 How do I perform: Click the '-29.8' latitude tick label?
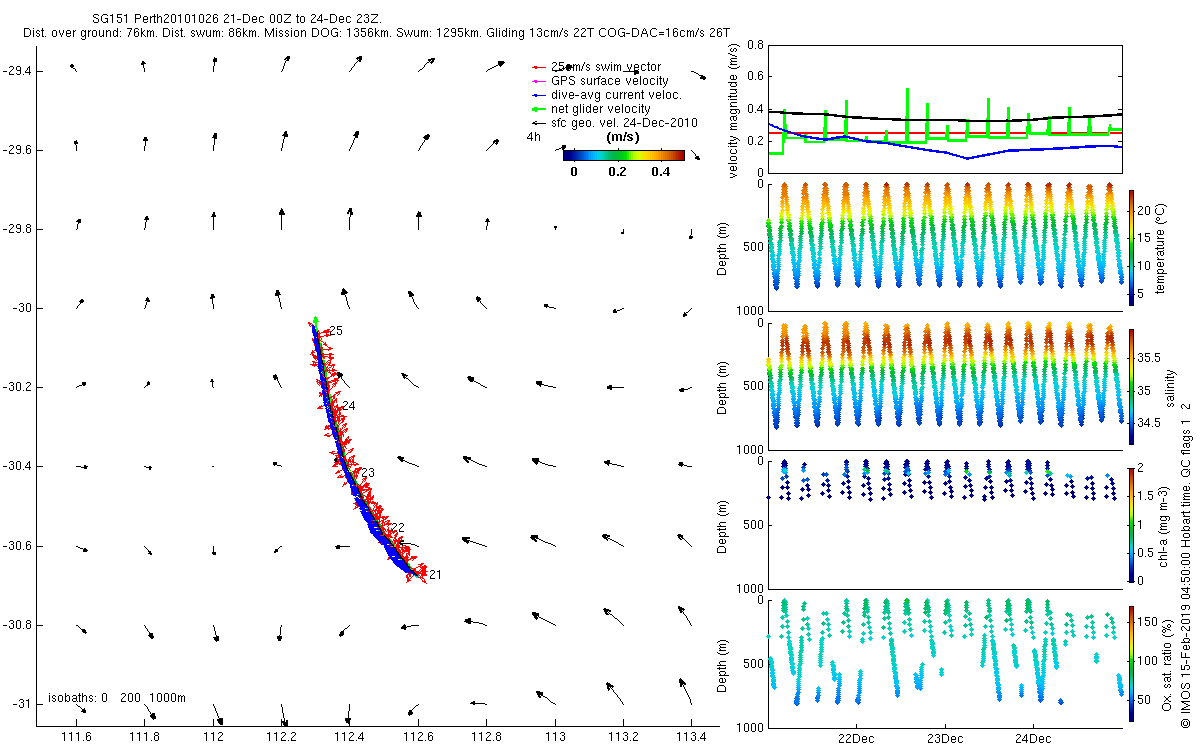point(16,229)
